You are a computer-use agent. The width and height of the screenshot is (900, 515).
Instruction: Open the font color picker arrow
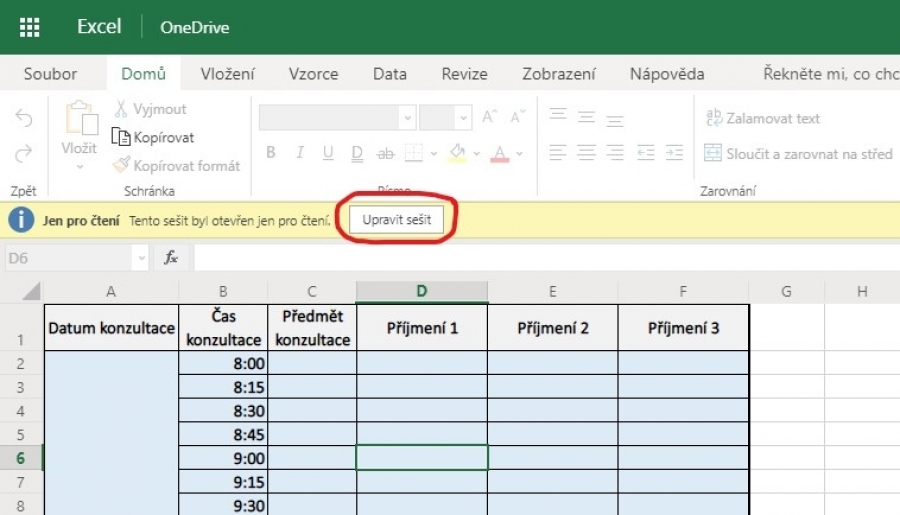519,154
